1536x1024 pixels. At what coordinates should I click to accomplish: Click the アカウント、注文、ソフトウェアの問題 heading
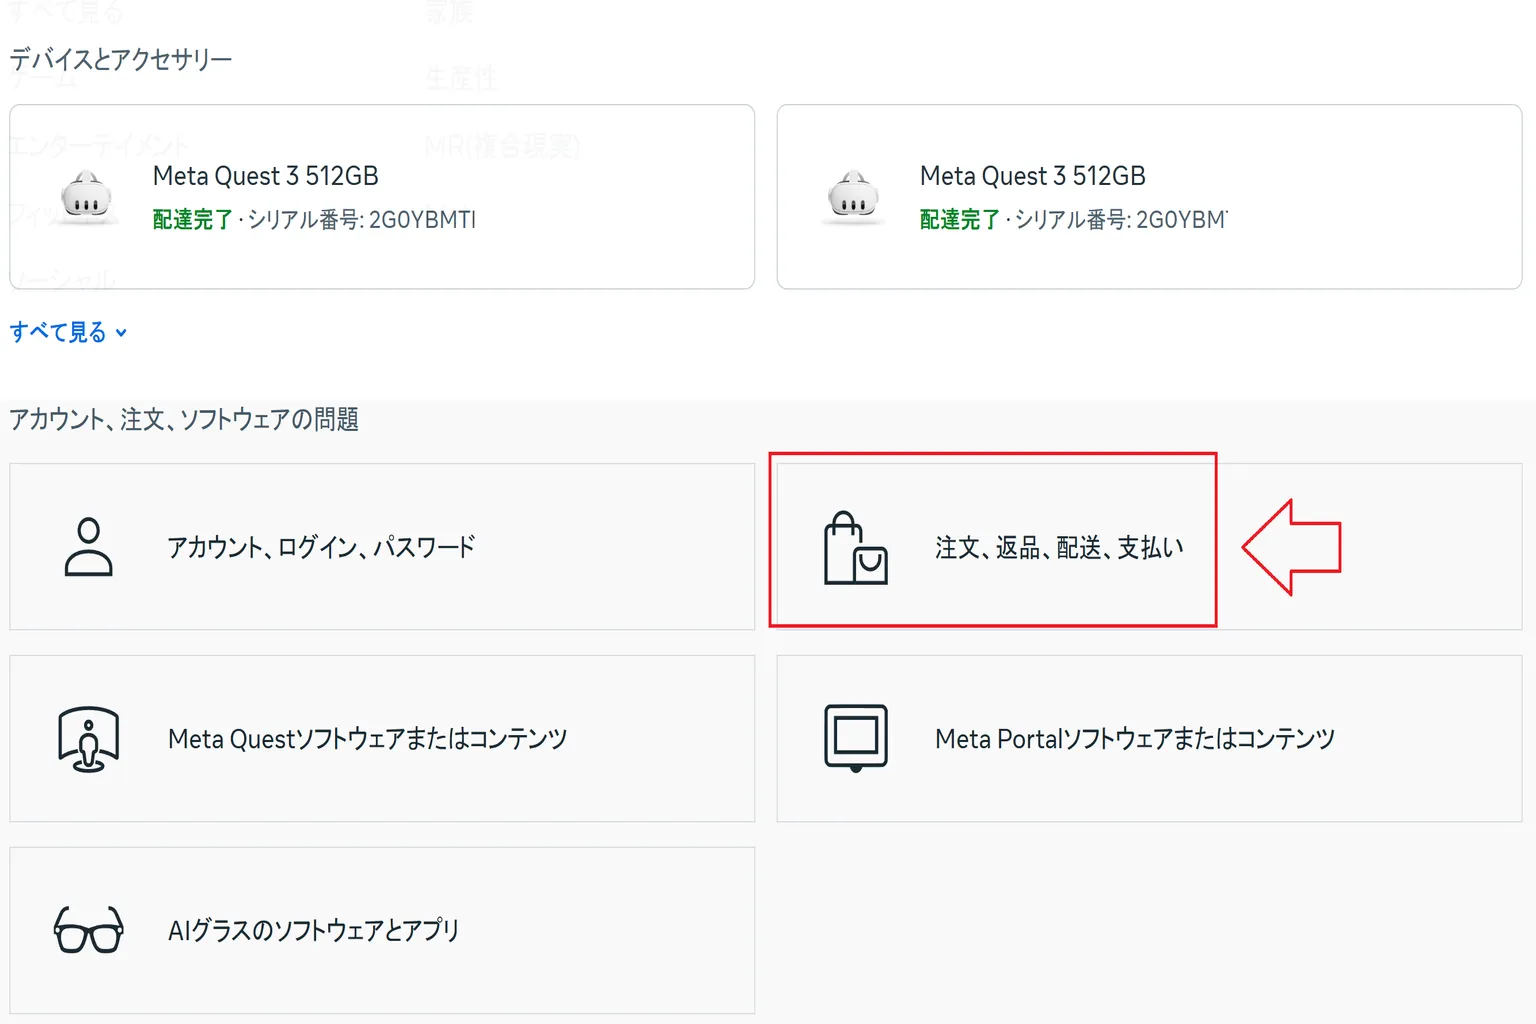pyautogui.click(x=184, y=419)
